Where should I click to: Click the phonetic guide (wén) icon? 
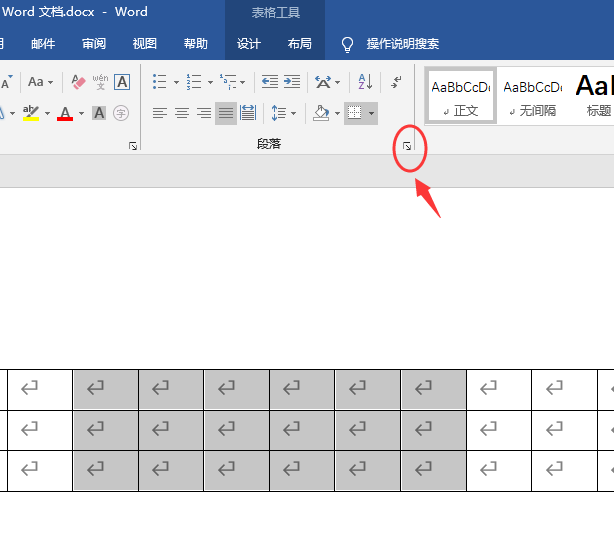[100, 82]
